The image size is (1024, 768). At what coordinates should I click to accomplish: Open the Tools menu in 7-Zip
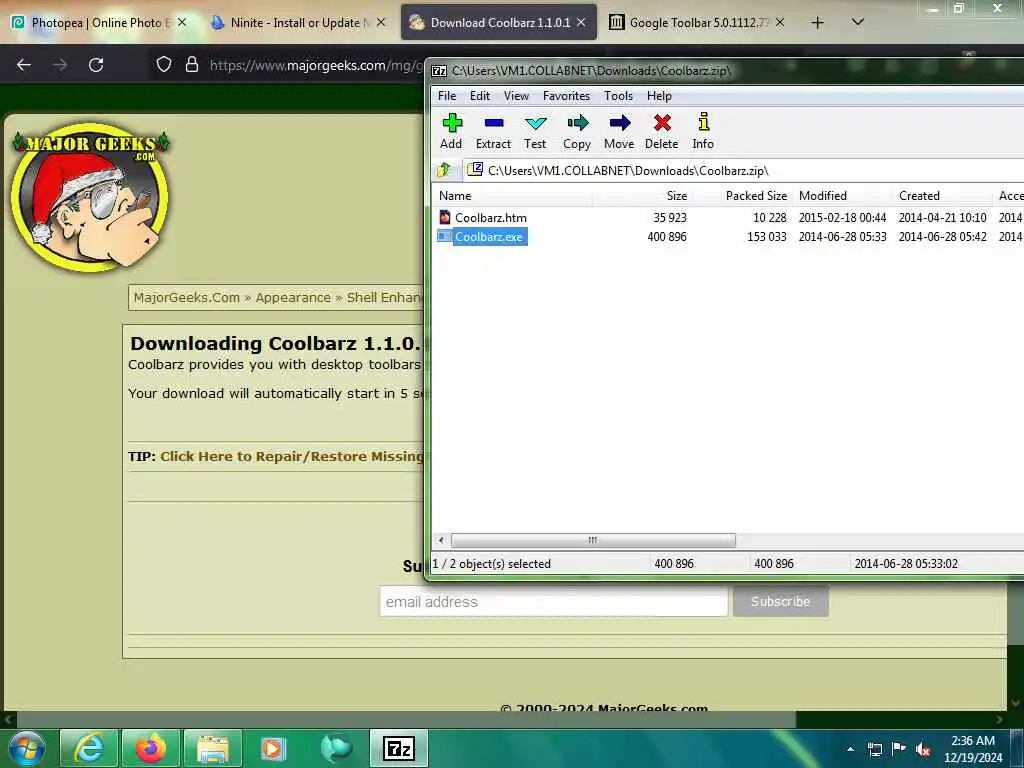(x=618, y=96)
